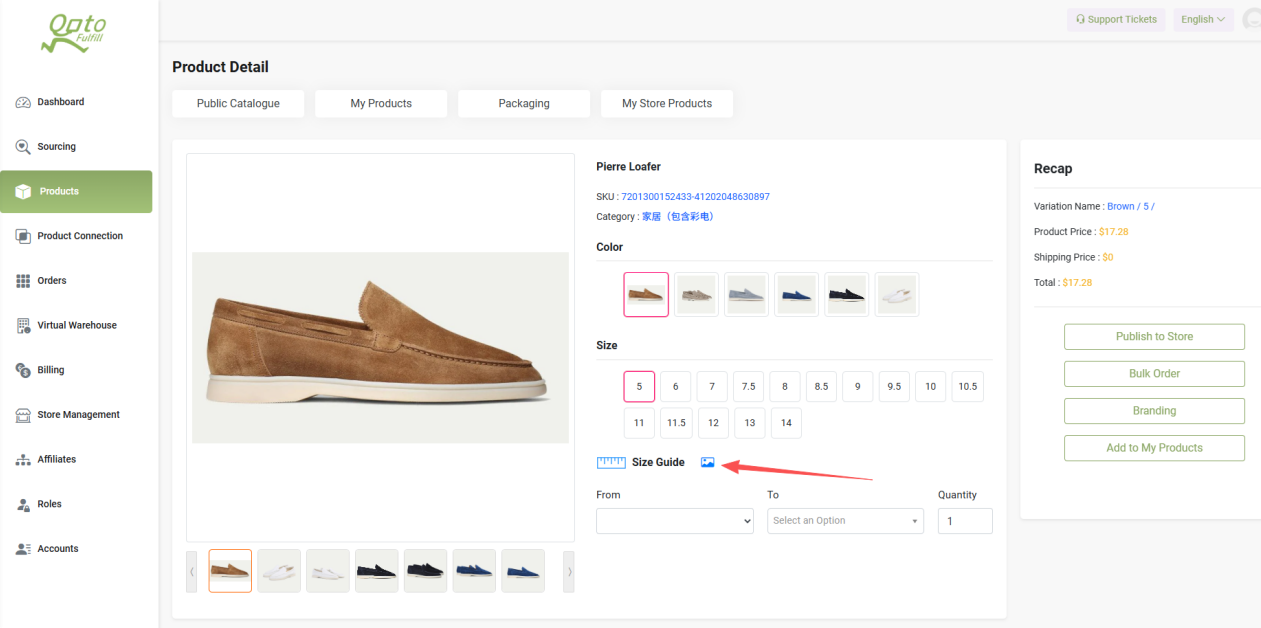Expand the From location dropdown
This screenshot has width=1261, height=628.
tap(675, 521)
